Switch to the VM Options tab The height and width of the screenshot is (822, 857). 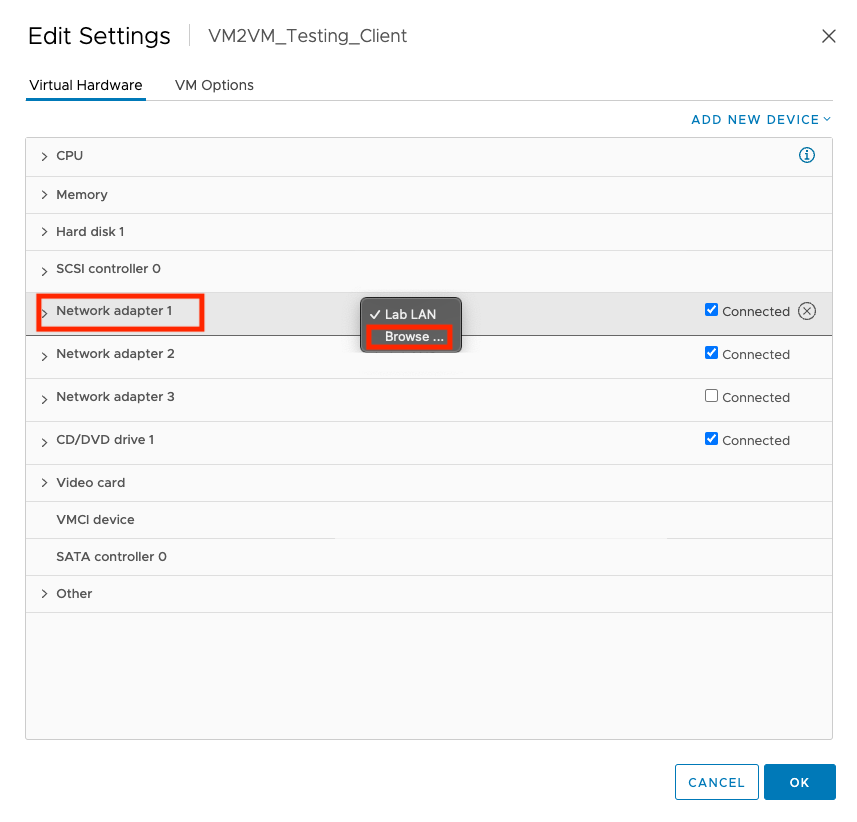point(213,85)
